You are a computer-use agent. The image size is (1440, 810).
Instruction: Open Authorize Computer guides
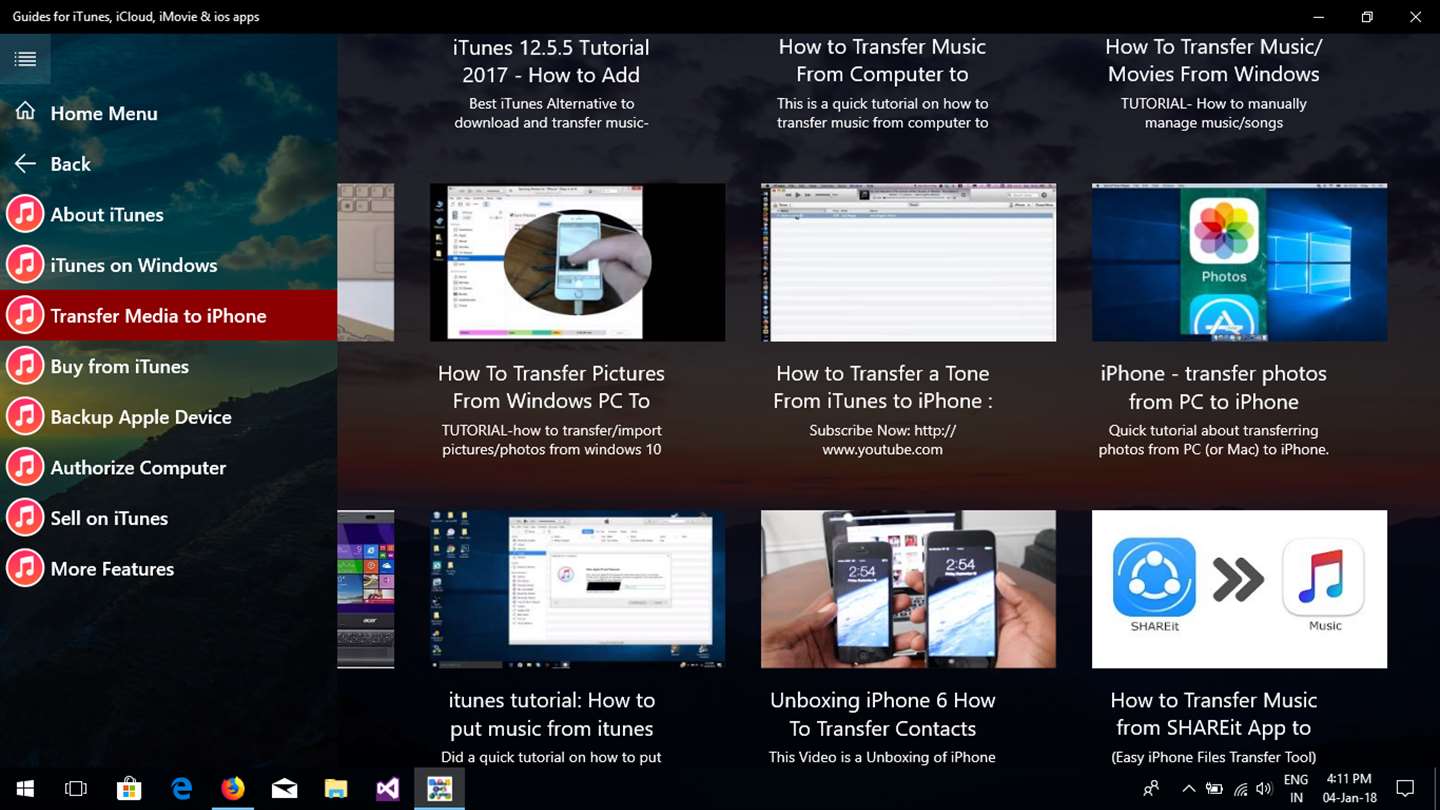tap(168, 468)
